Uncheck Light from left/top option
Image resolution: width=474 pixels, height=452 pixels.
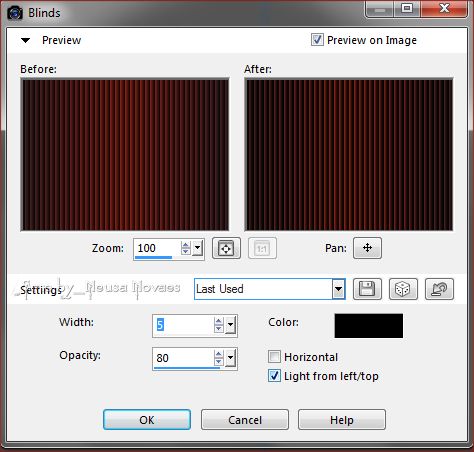click(274, 376)
